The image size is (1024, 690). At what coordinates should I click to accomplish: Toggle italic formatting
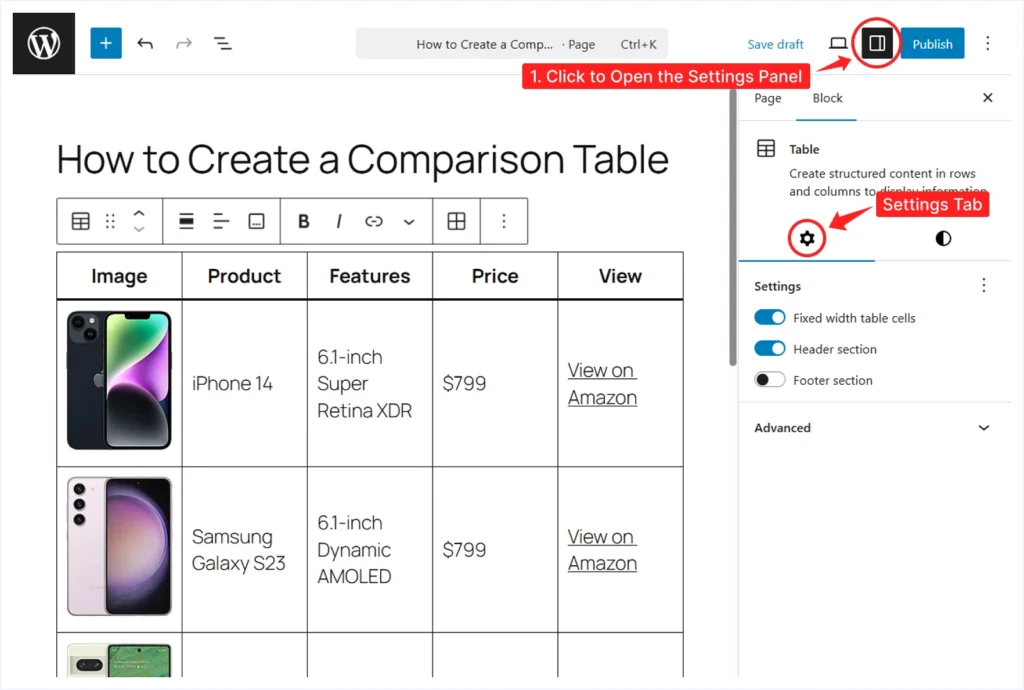coord(338,221)
